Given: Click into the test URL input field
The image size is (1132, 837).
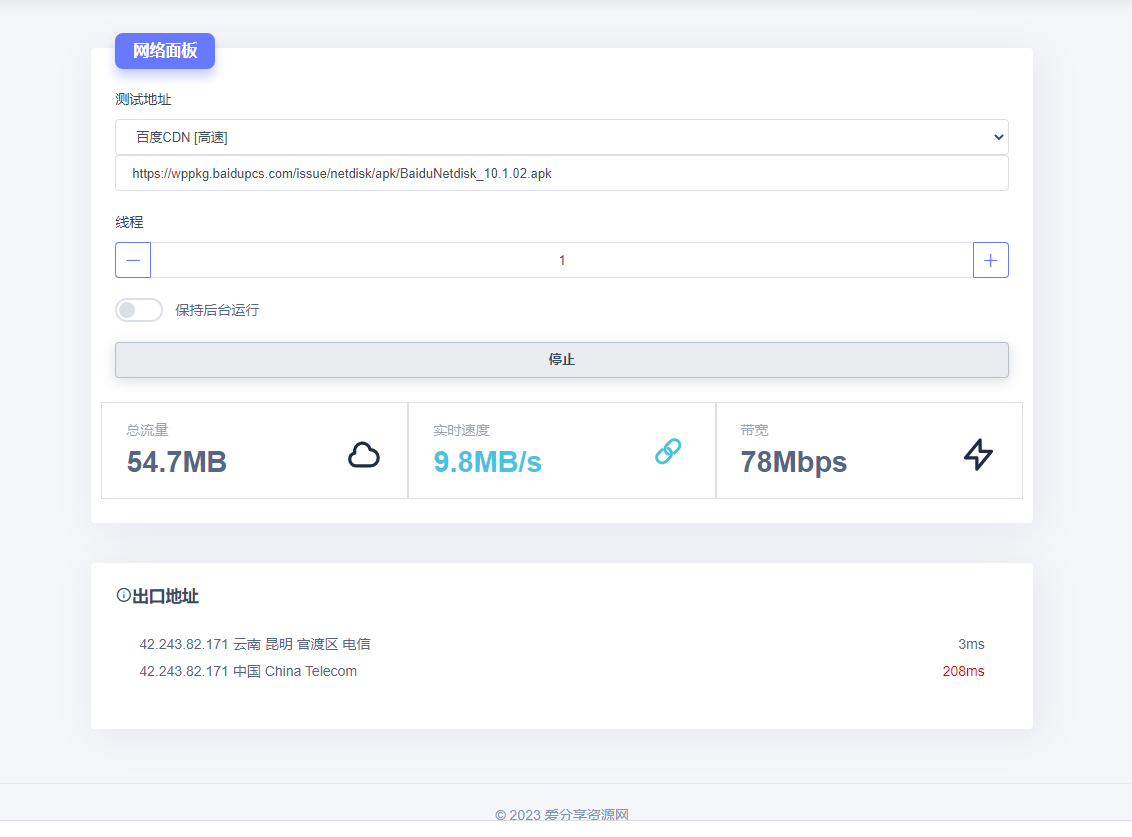Looking at the screenshot, I should click(561, 173).
